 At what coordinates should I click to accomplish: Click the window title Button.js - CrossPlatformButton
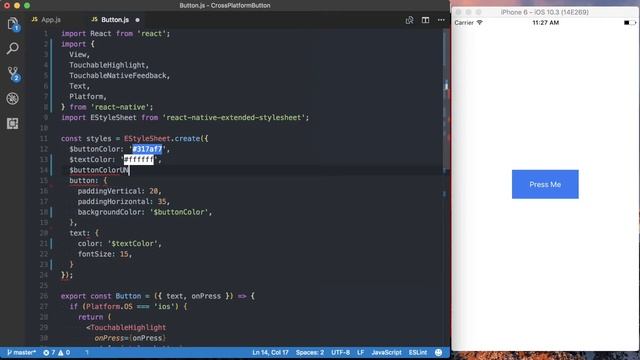pos(225,5)
